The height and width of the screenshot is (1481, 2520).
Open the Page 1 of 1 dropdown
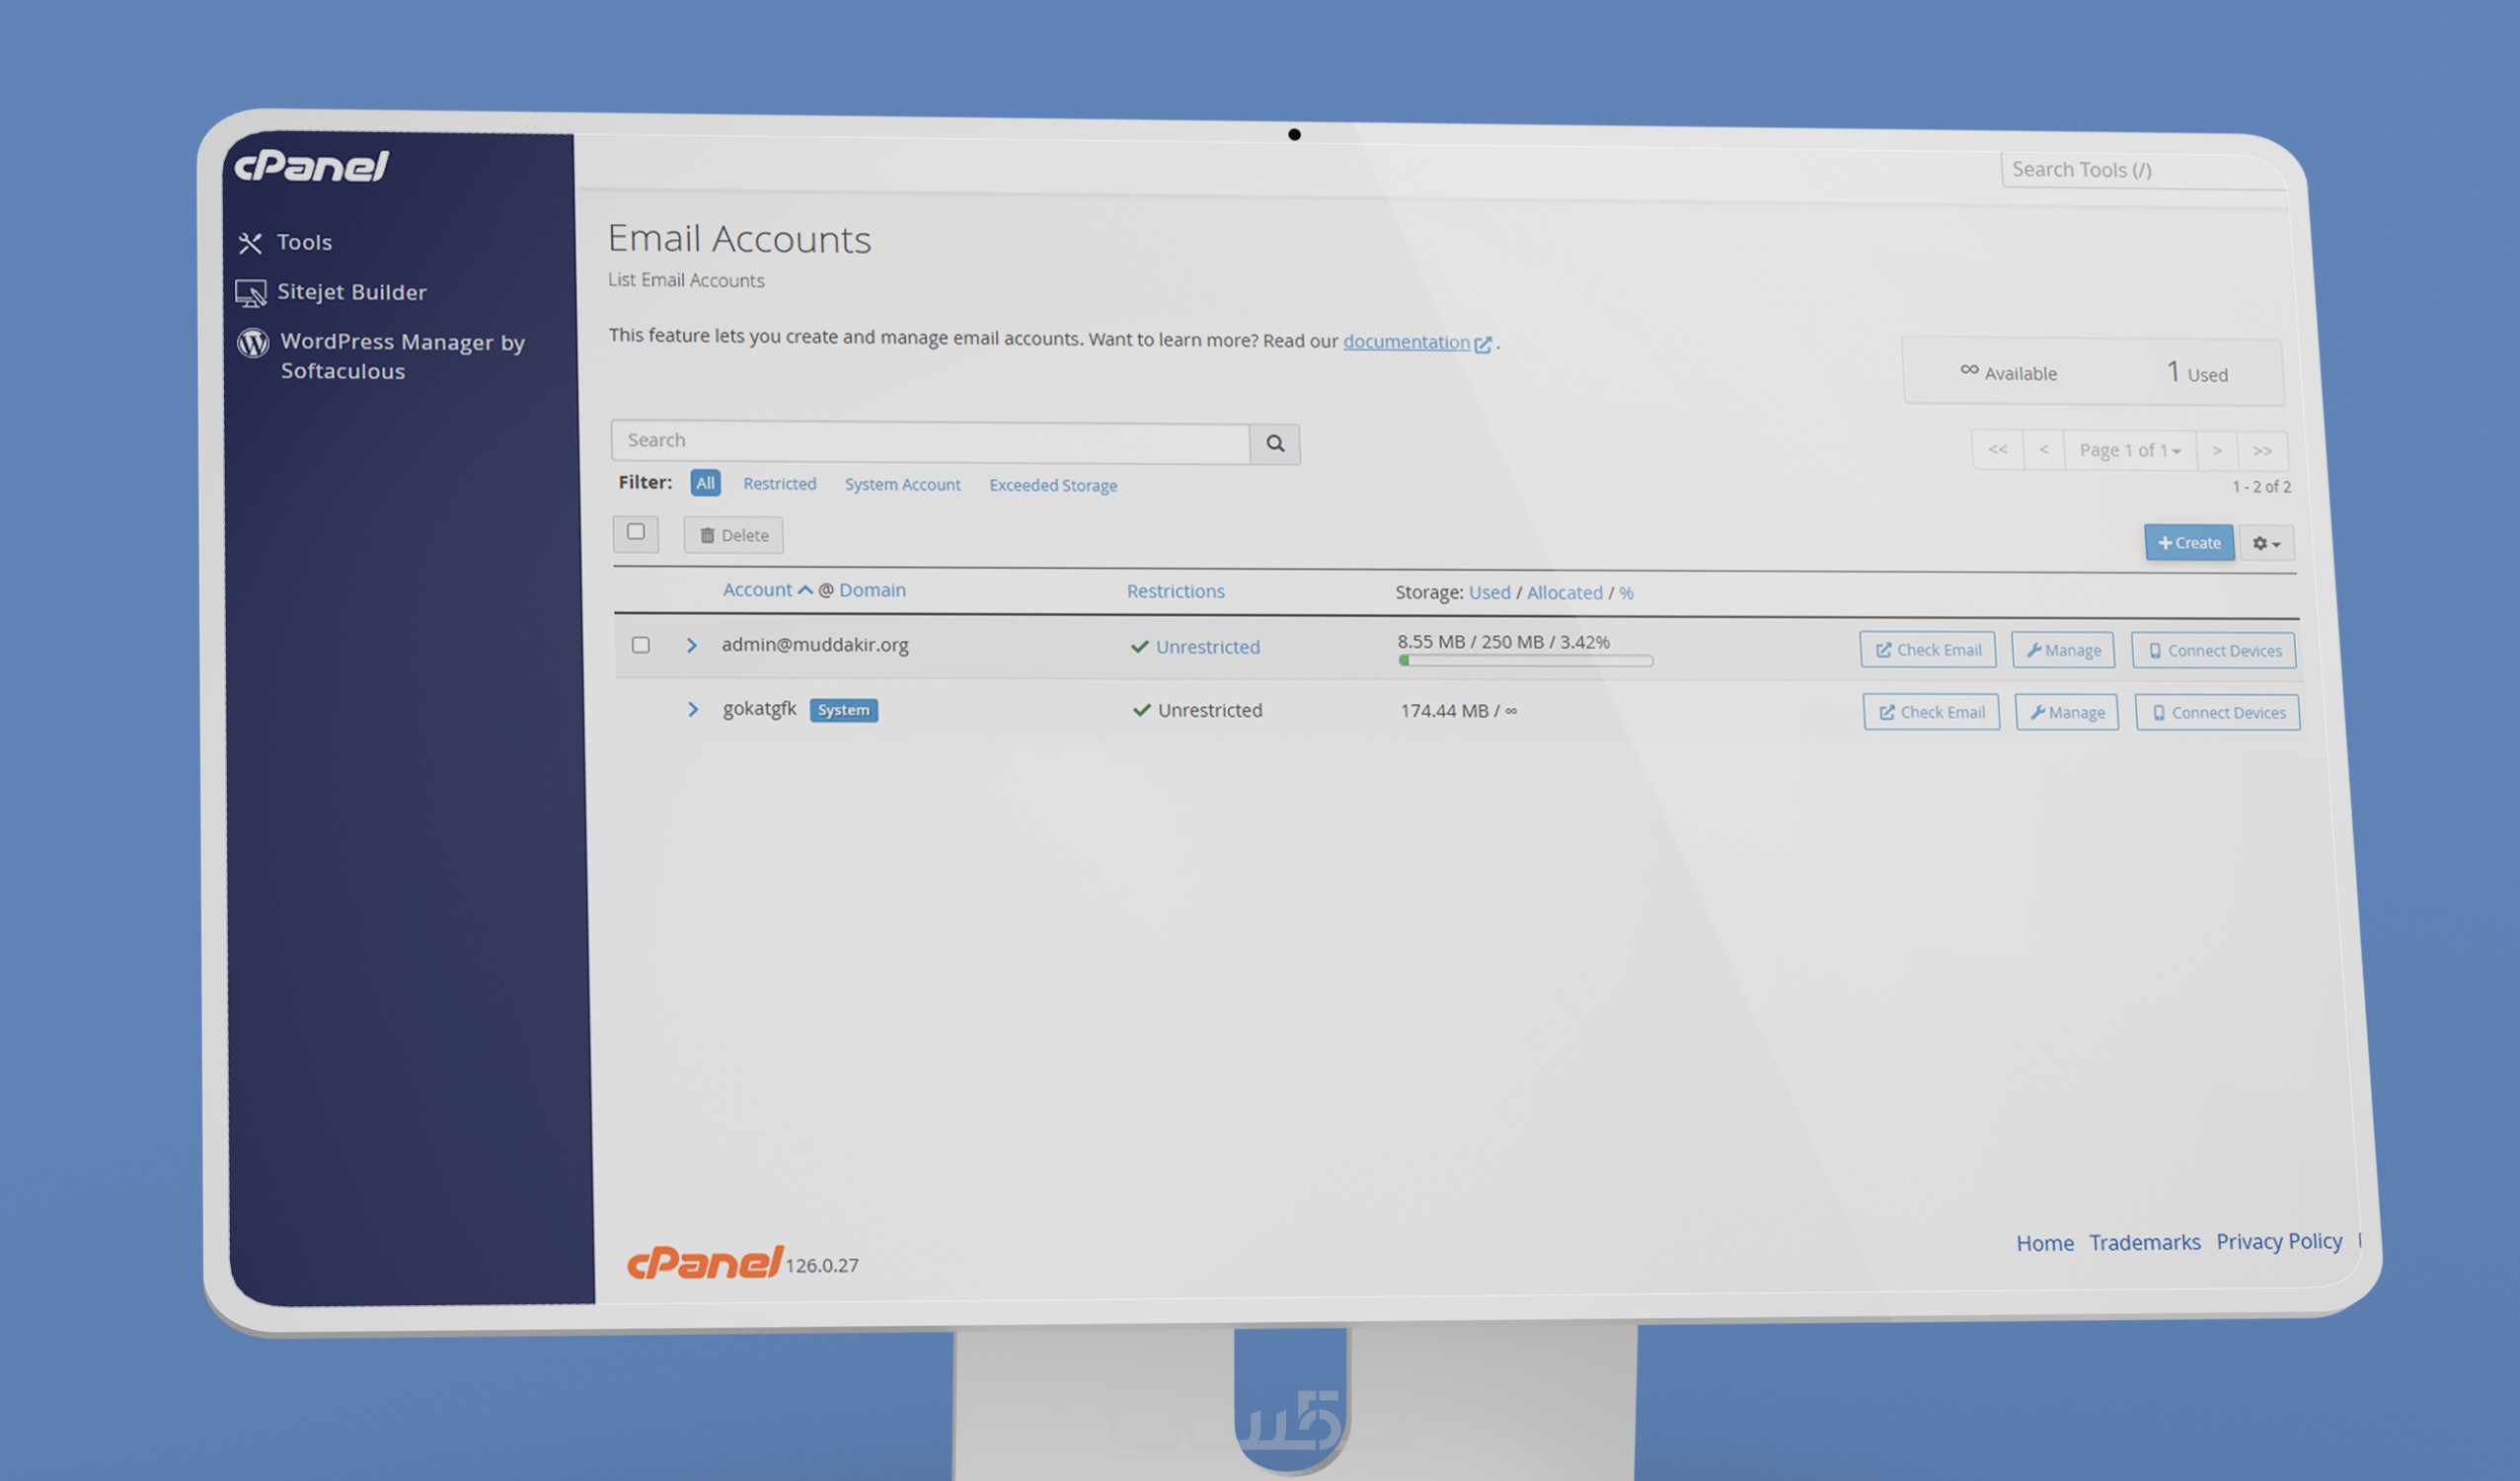[x=2129, y=450]
